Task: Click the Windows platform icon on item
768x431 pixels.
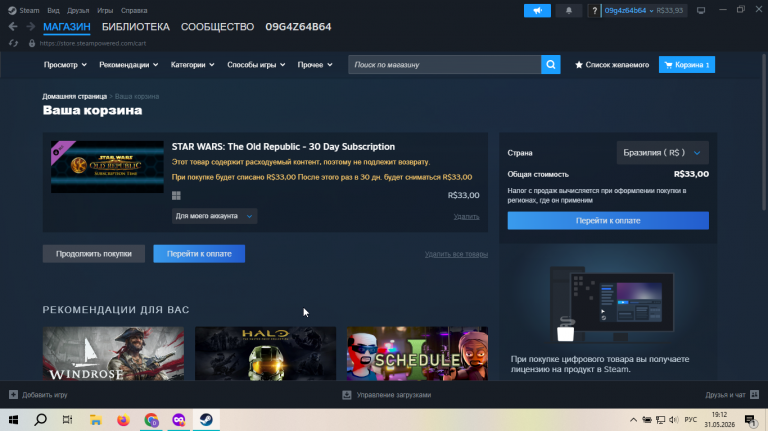Action: (176, 196)
